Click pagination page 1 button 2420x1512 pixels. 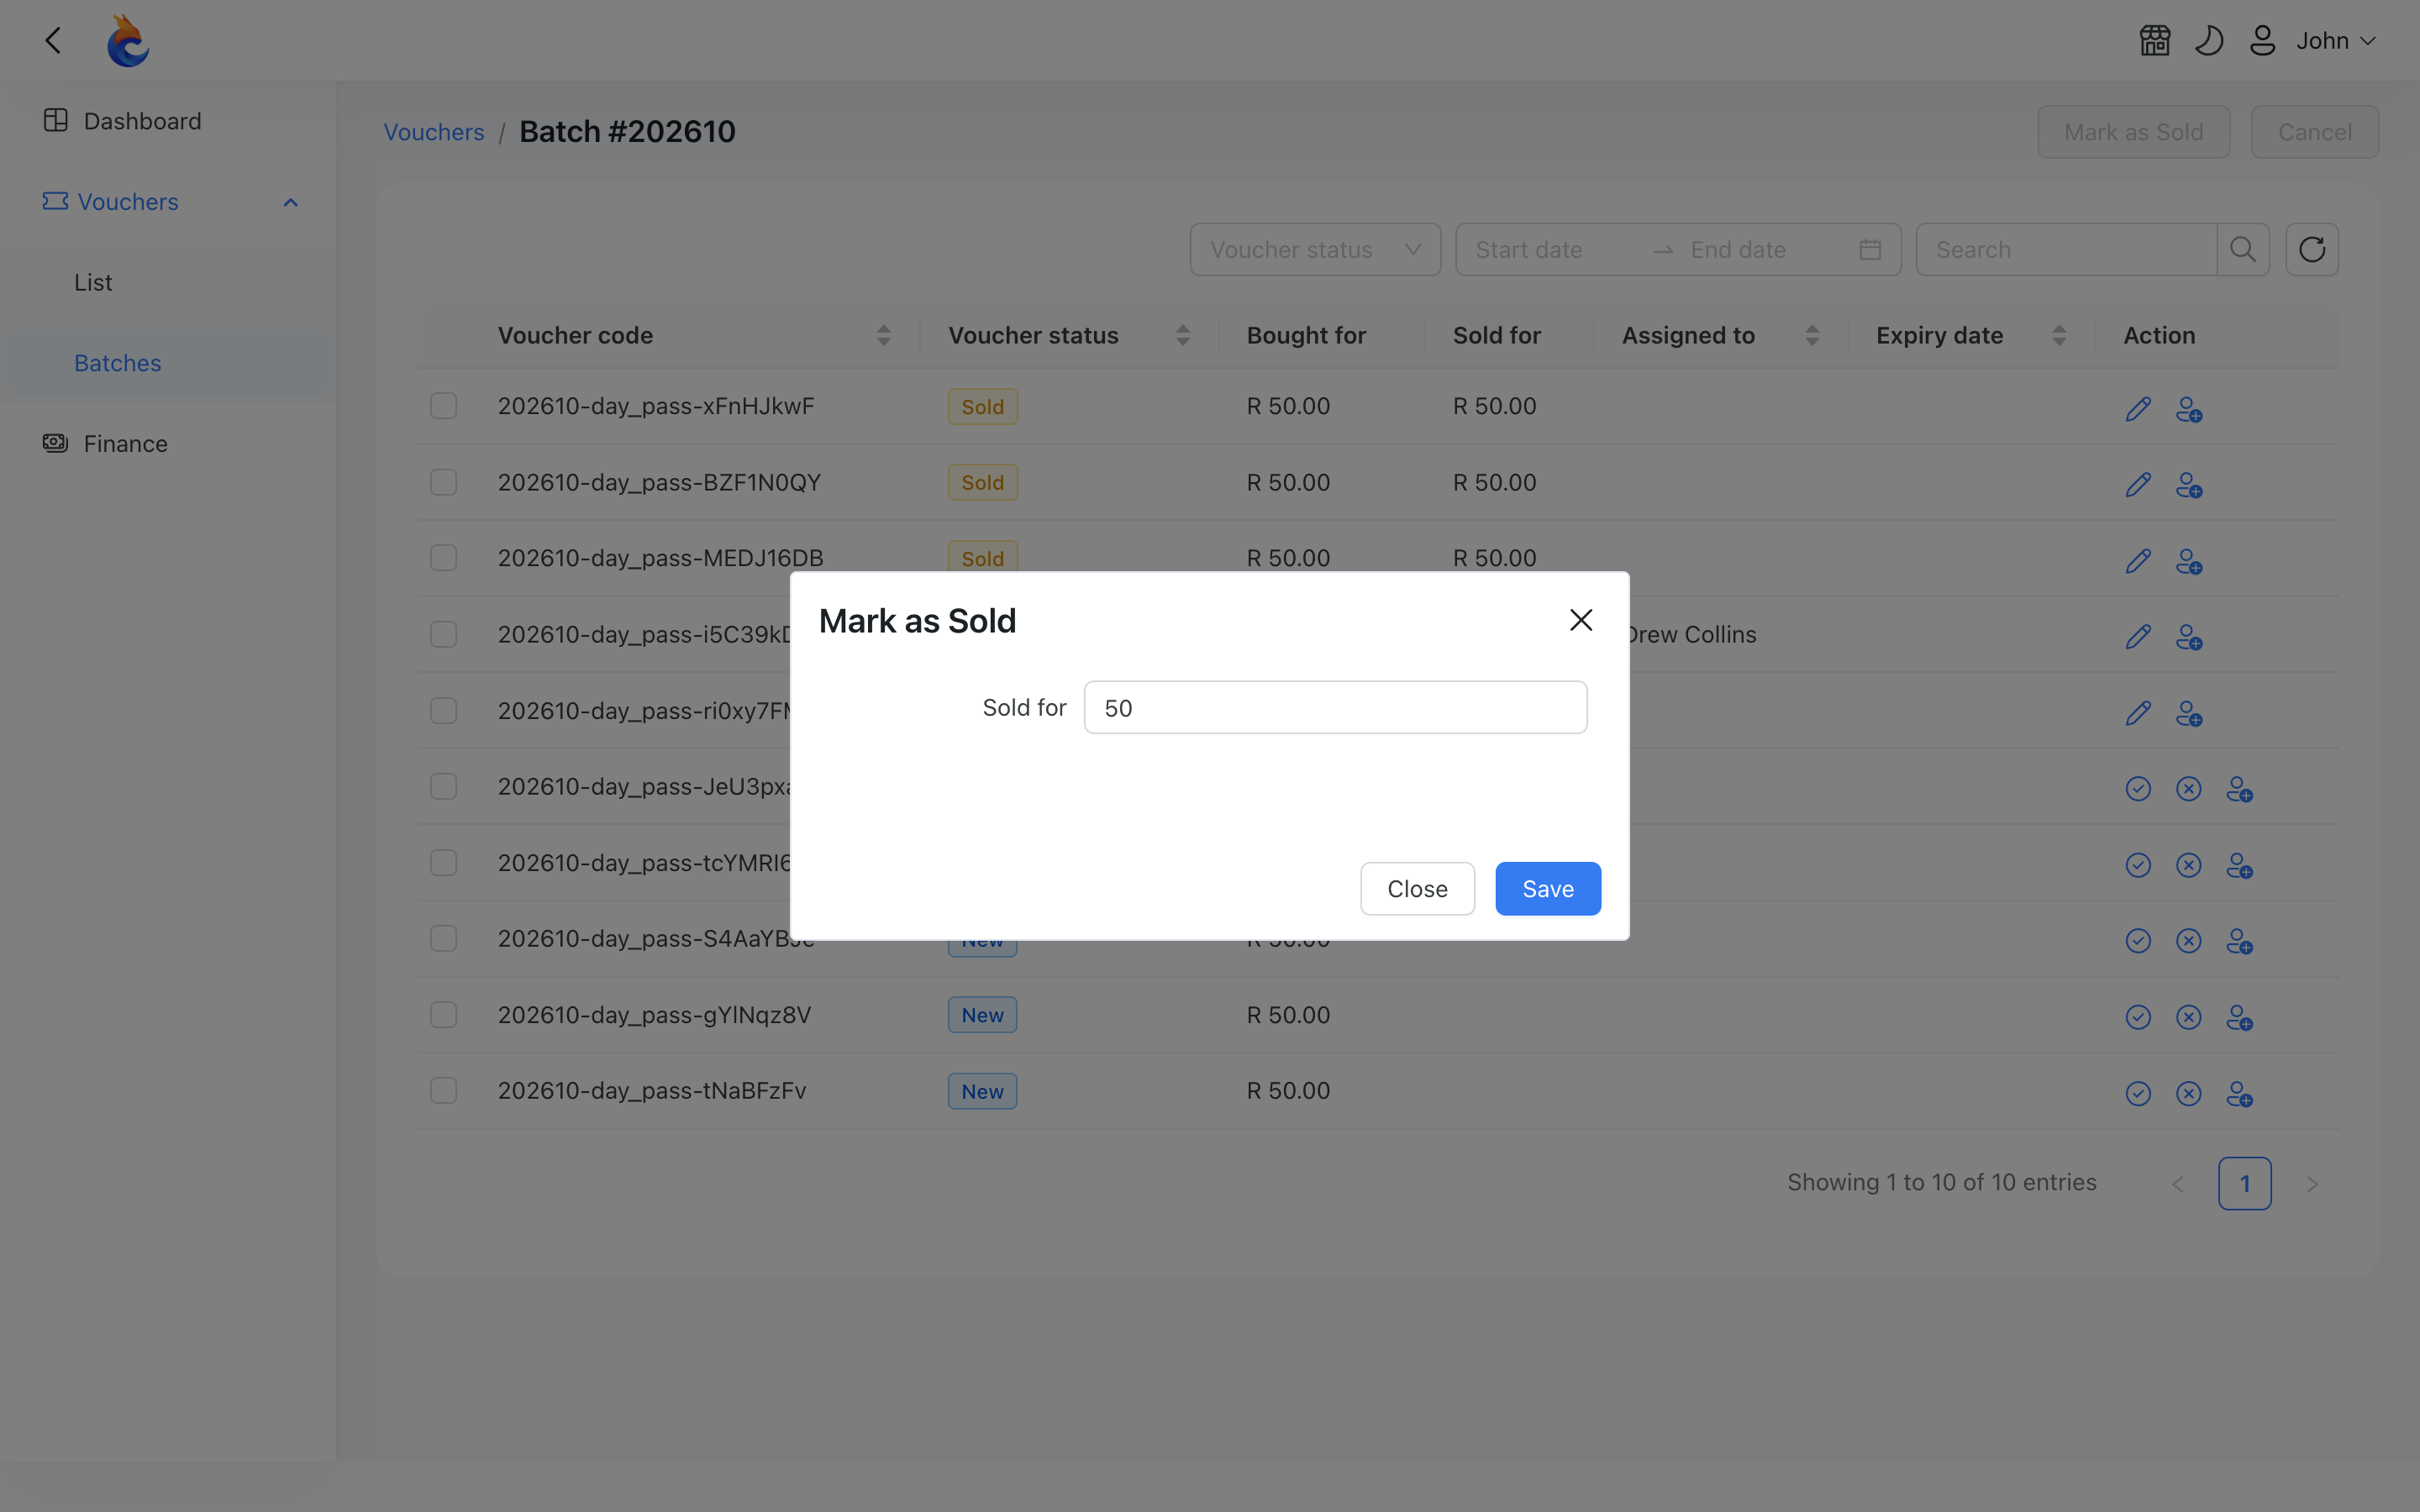(2245, 1184)
